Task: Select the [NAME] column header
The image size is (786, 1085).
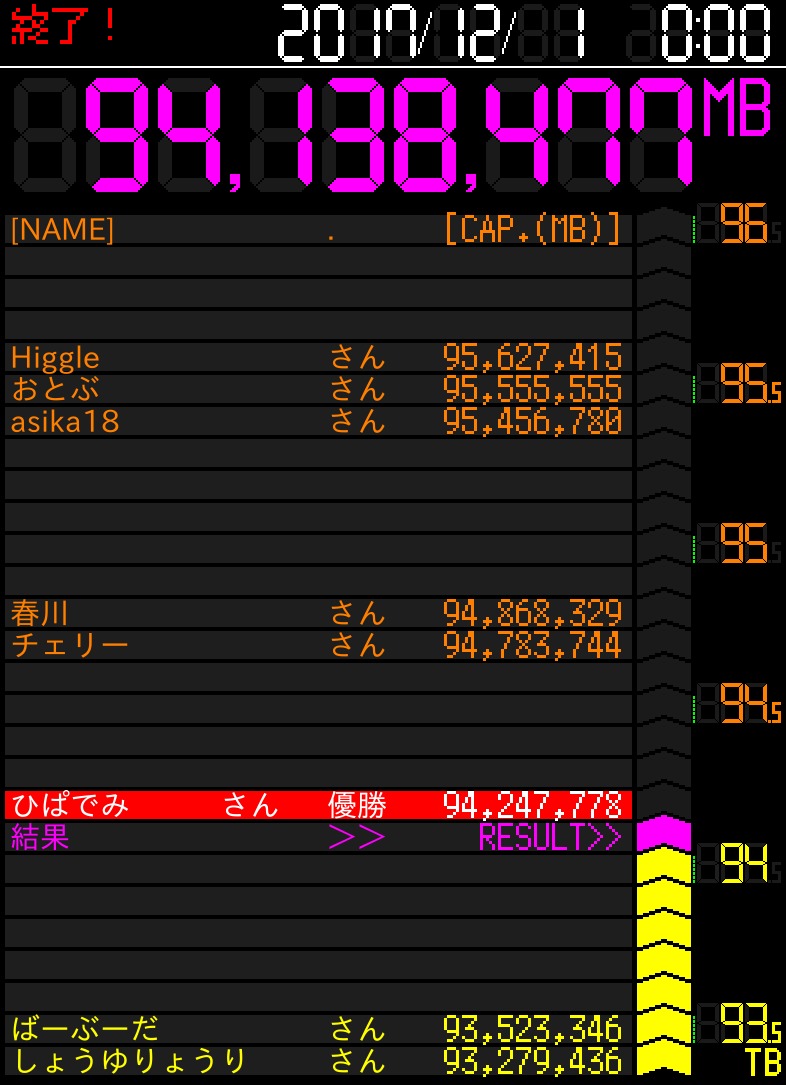Action: tap(62, 231)
